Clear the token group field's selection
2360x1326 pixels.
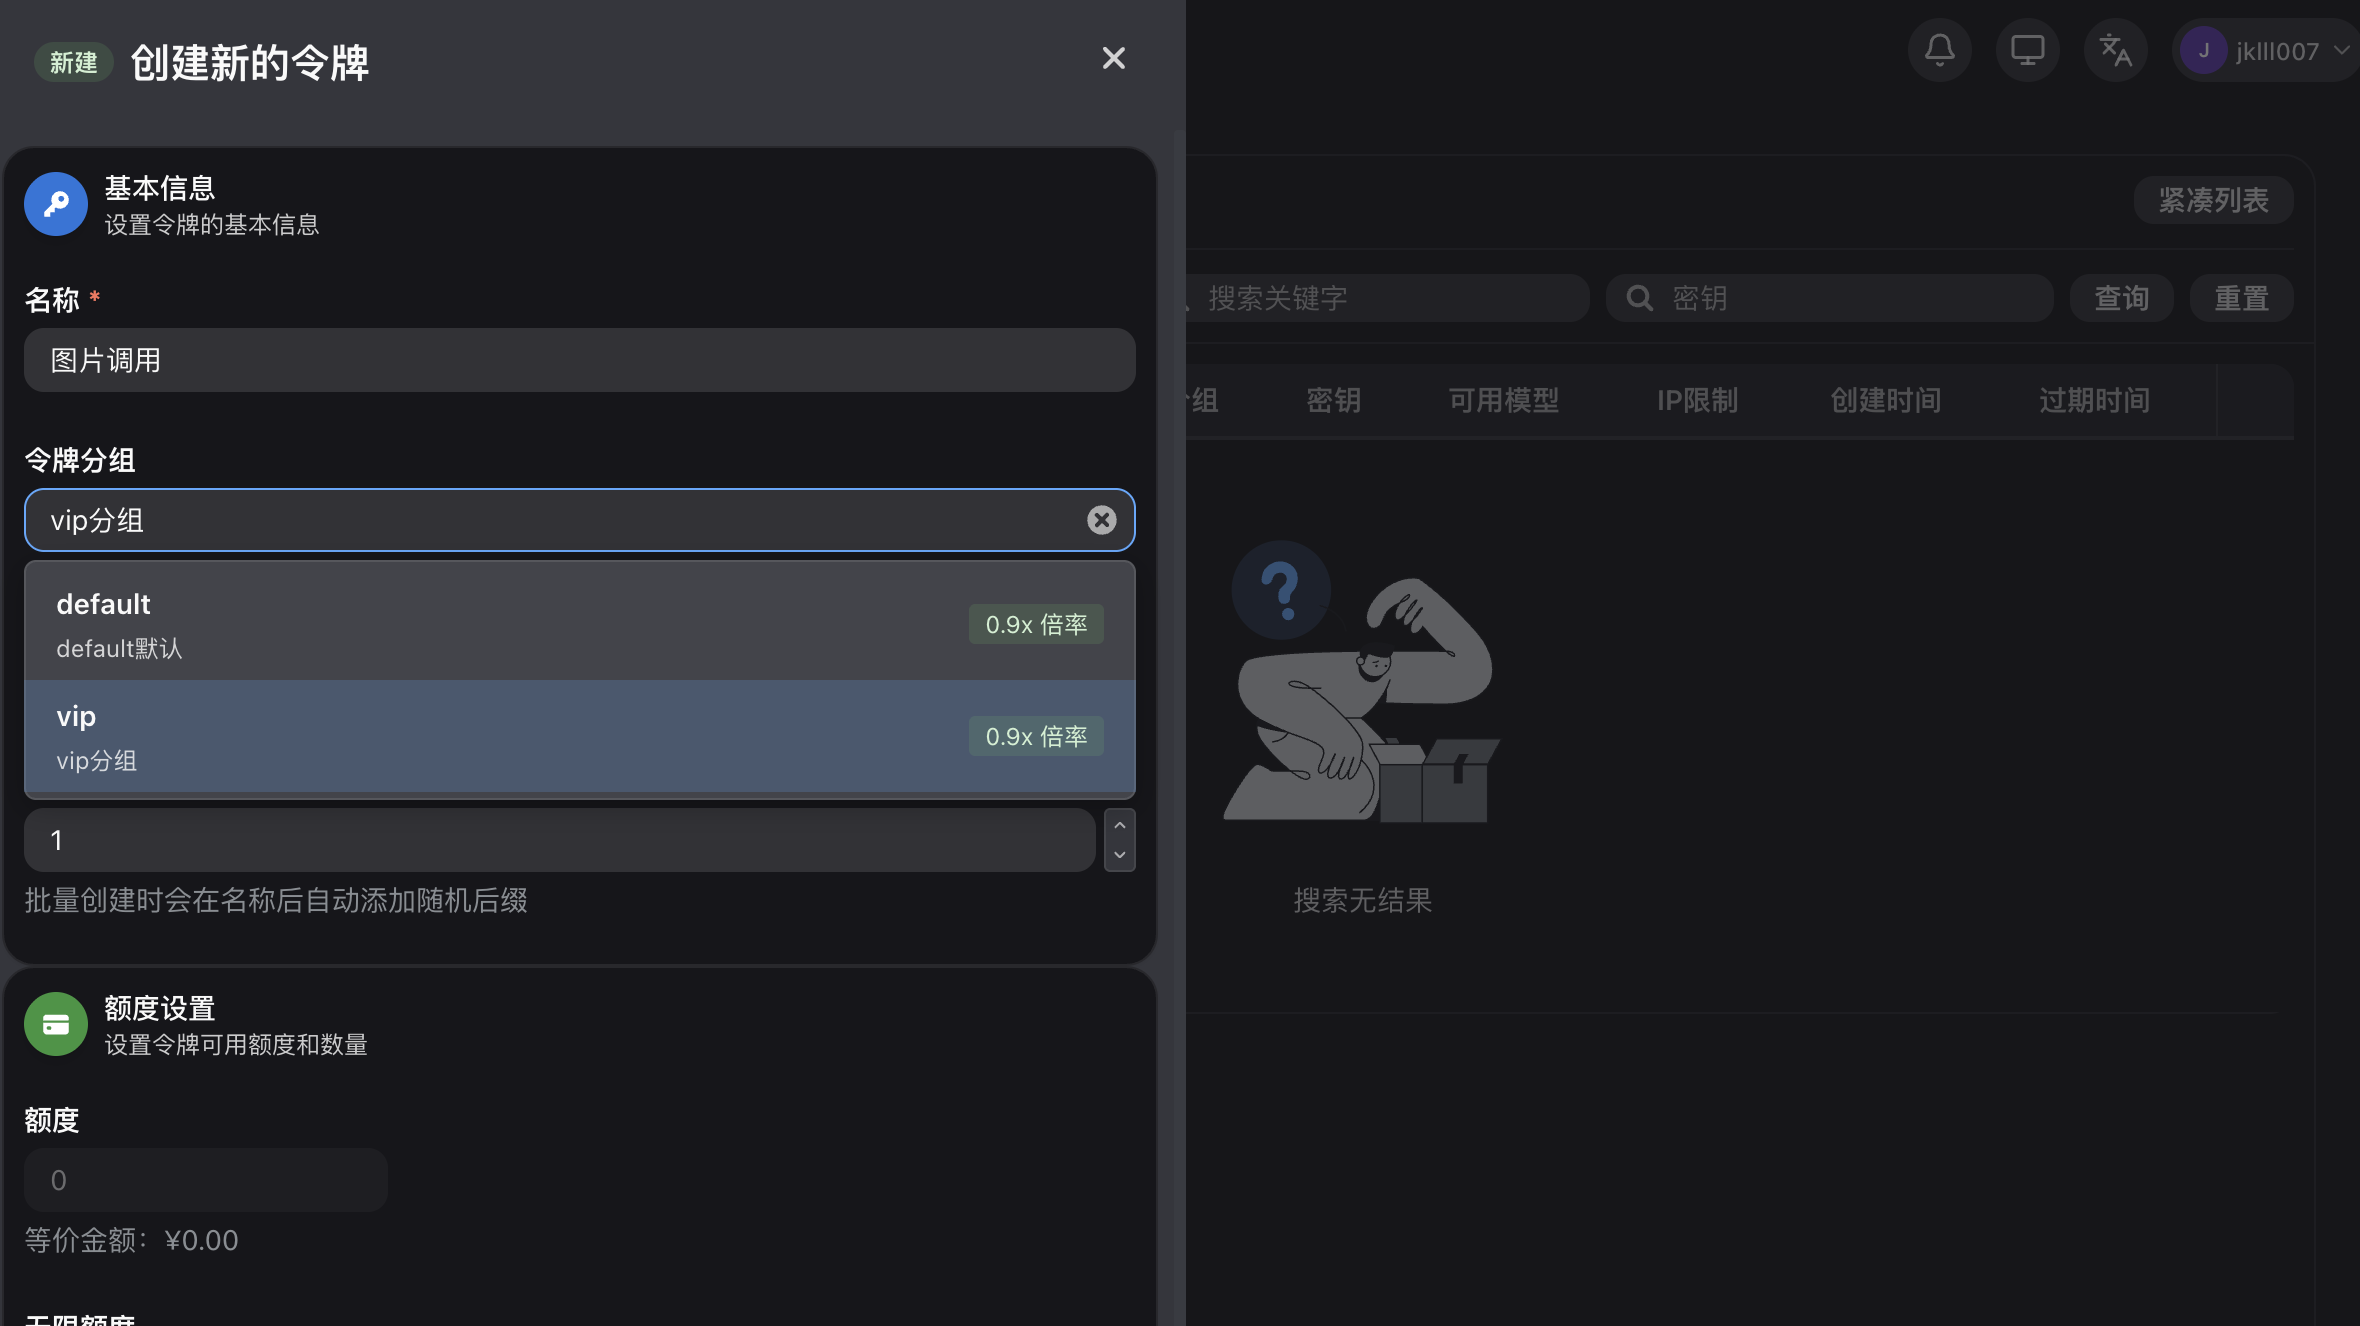pos(1101,520)
